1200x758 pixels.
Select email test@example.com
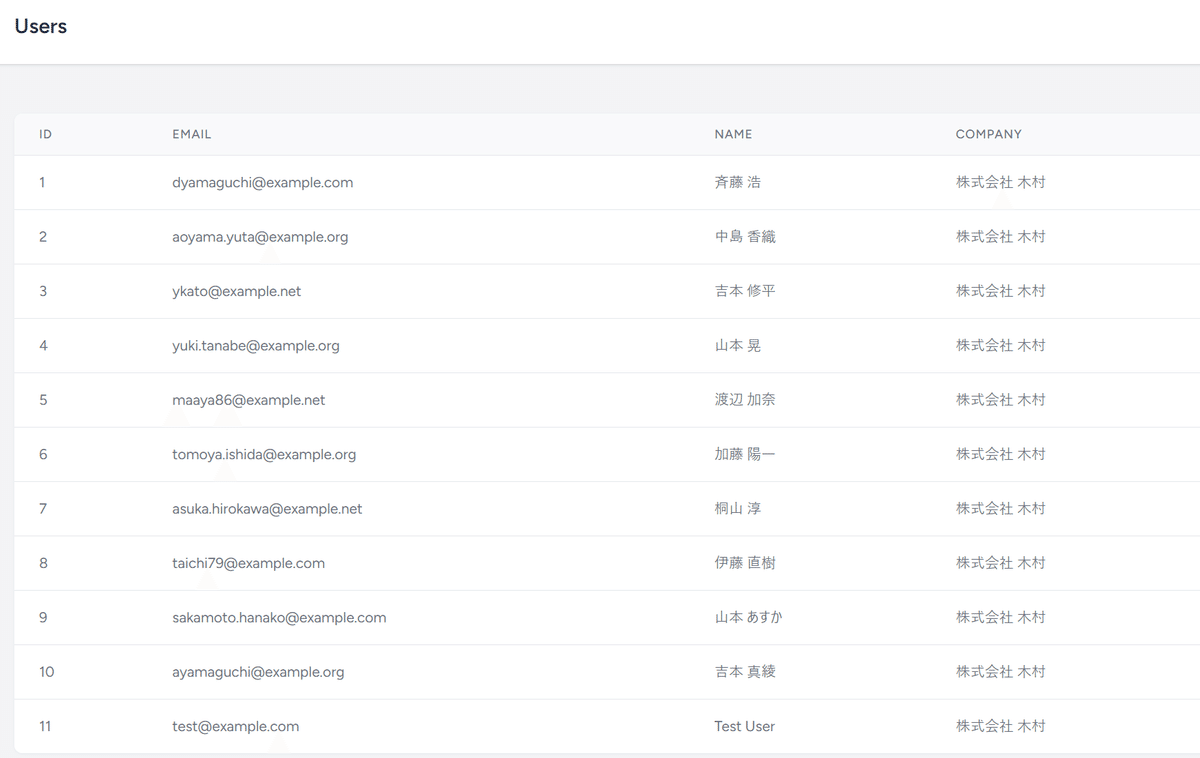[236, 726]
